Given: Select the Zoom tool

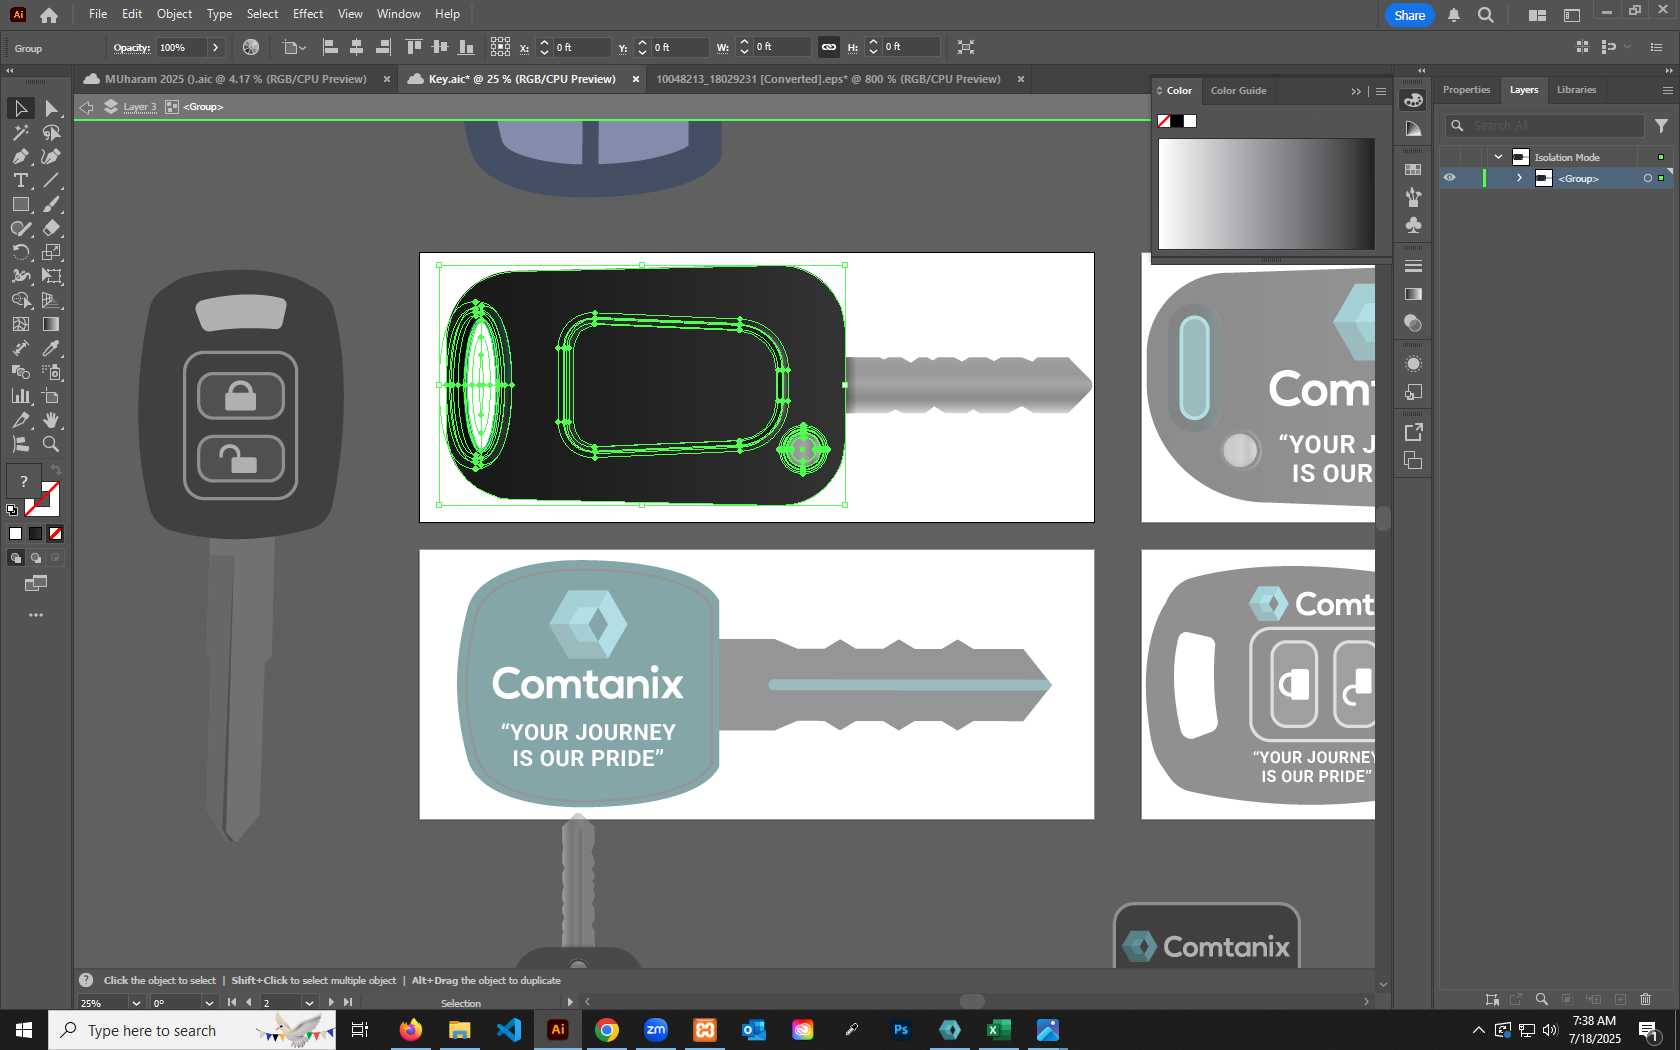Looking at the screenshot, I should [52, 444].
